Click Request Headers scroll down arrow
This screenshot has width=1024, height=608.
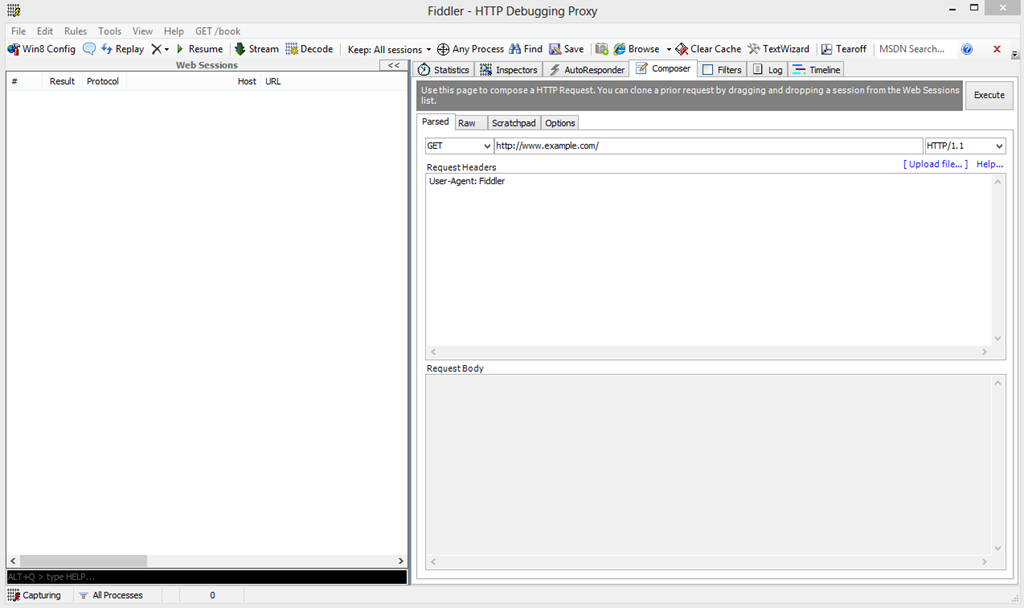click(x=997, y=338)
